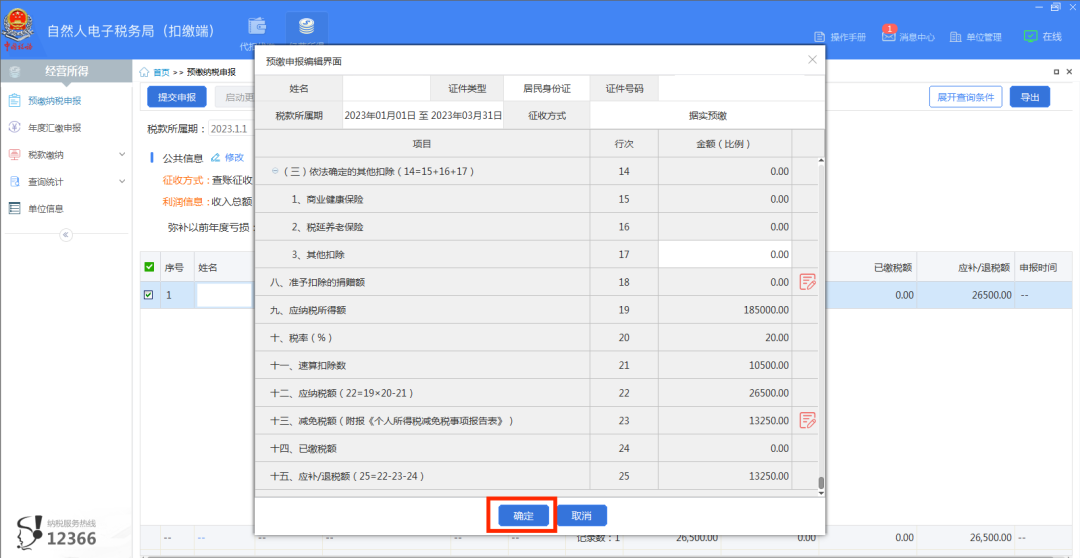Click the 经营所得 sidebar header
The height and width of the screenshot is (558, 1080).
[66, 70]
